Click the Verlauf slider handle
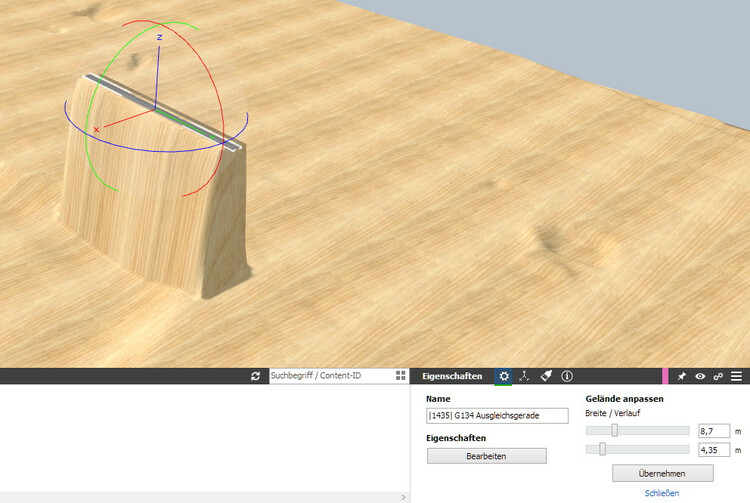750x503 pixels. click(x=602, y=449)
